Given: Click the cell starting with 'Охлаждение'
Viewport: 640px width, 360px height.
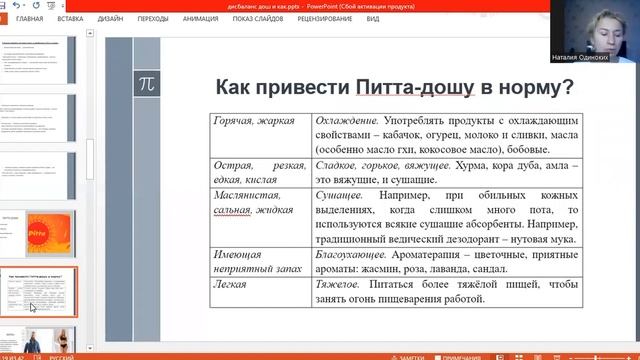Looking at the screenshot, I should 447,136.
